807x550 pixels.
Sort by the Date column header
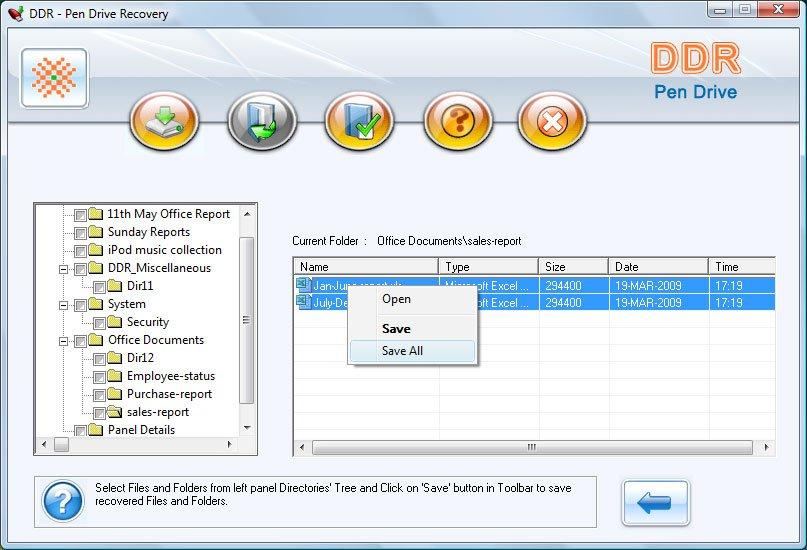coord(658,267)
